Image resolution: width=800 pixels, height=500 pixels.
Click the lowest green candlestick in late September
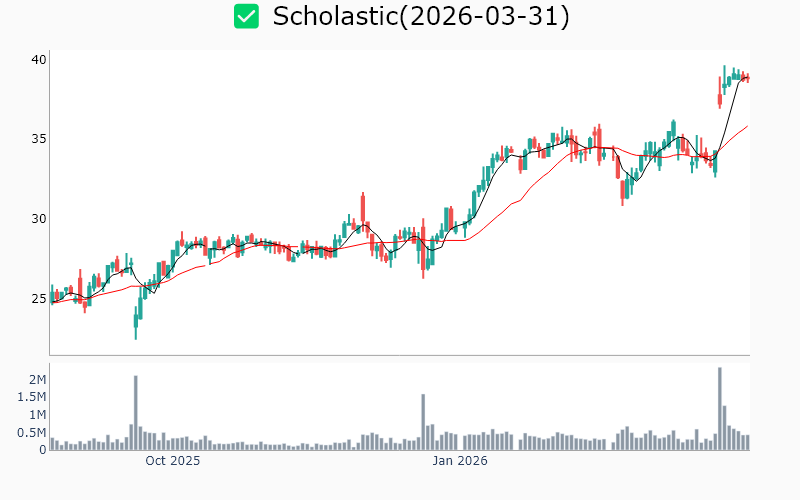[136, 322]
